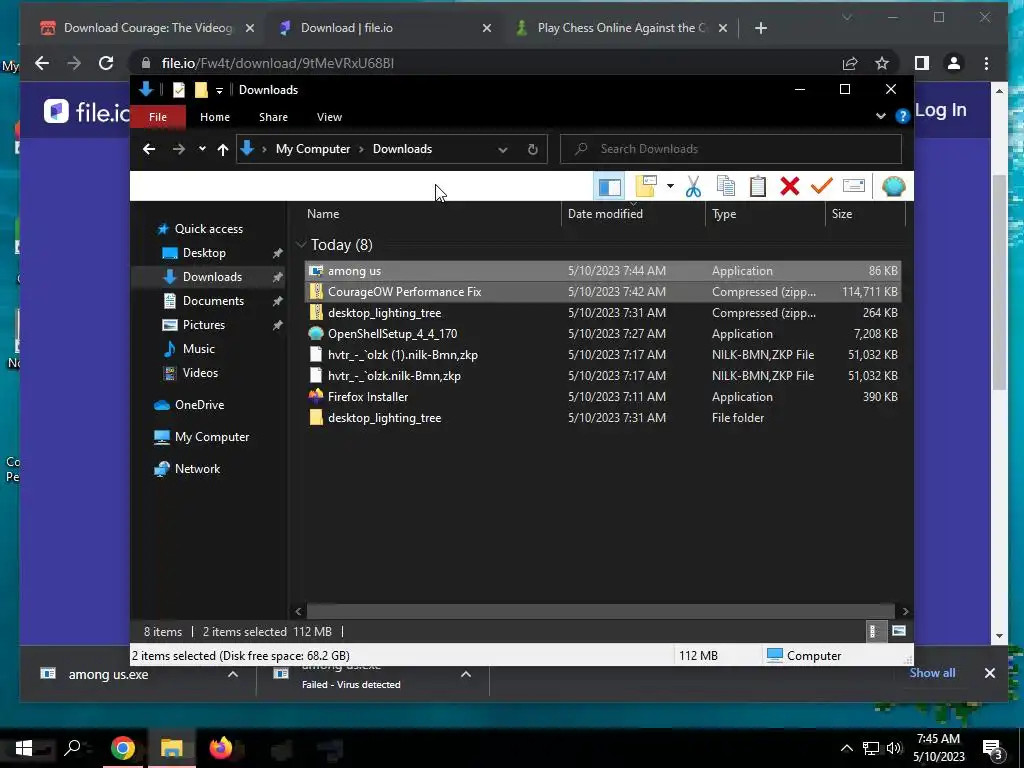Toggle the navigation pane toolbar button

coord(609,187)
